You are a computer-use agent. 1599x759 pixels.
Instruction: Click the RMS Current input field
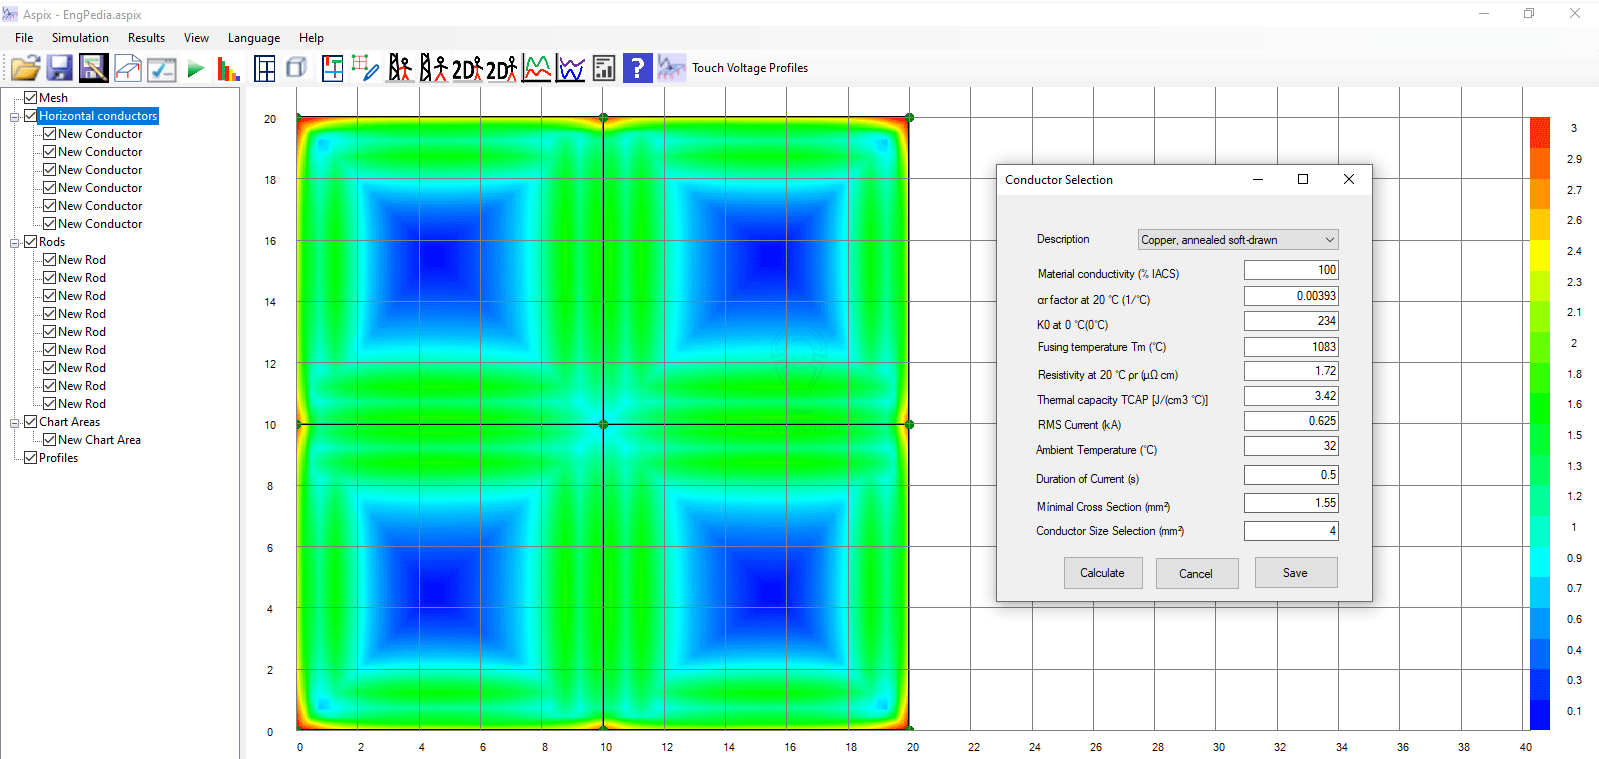coord(1290,421)
